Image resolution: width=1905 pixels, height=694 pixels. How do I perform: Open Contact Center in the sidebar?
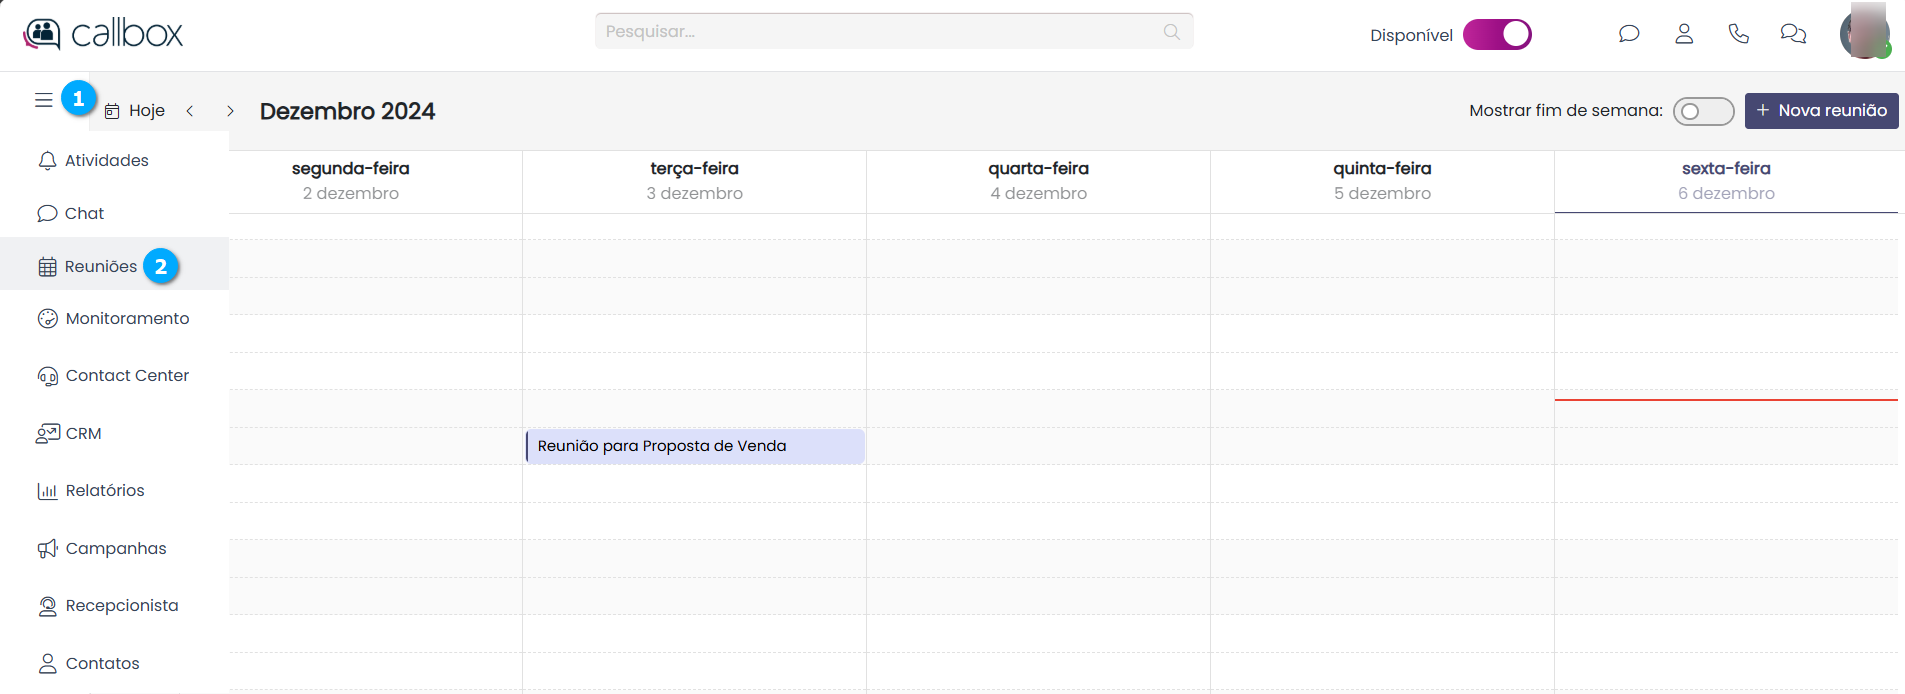(x=127, y=376)
